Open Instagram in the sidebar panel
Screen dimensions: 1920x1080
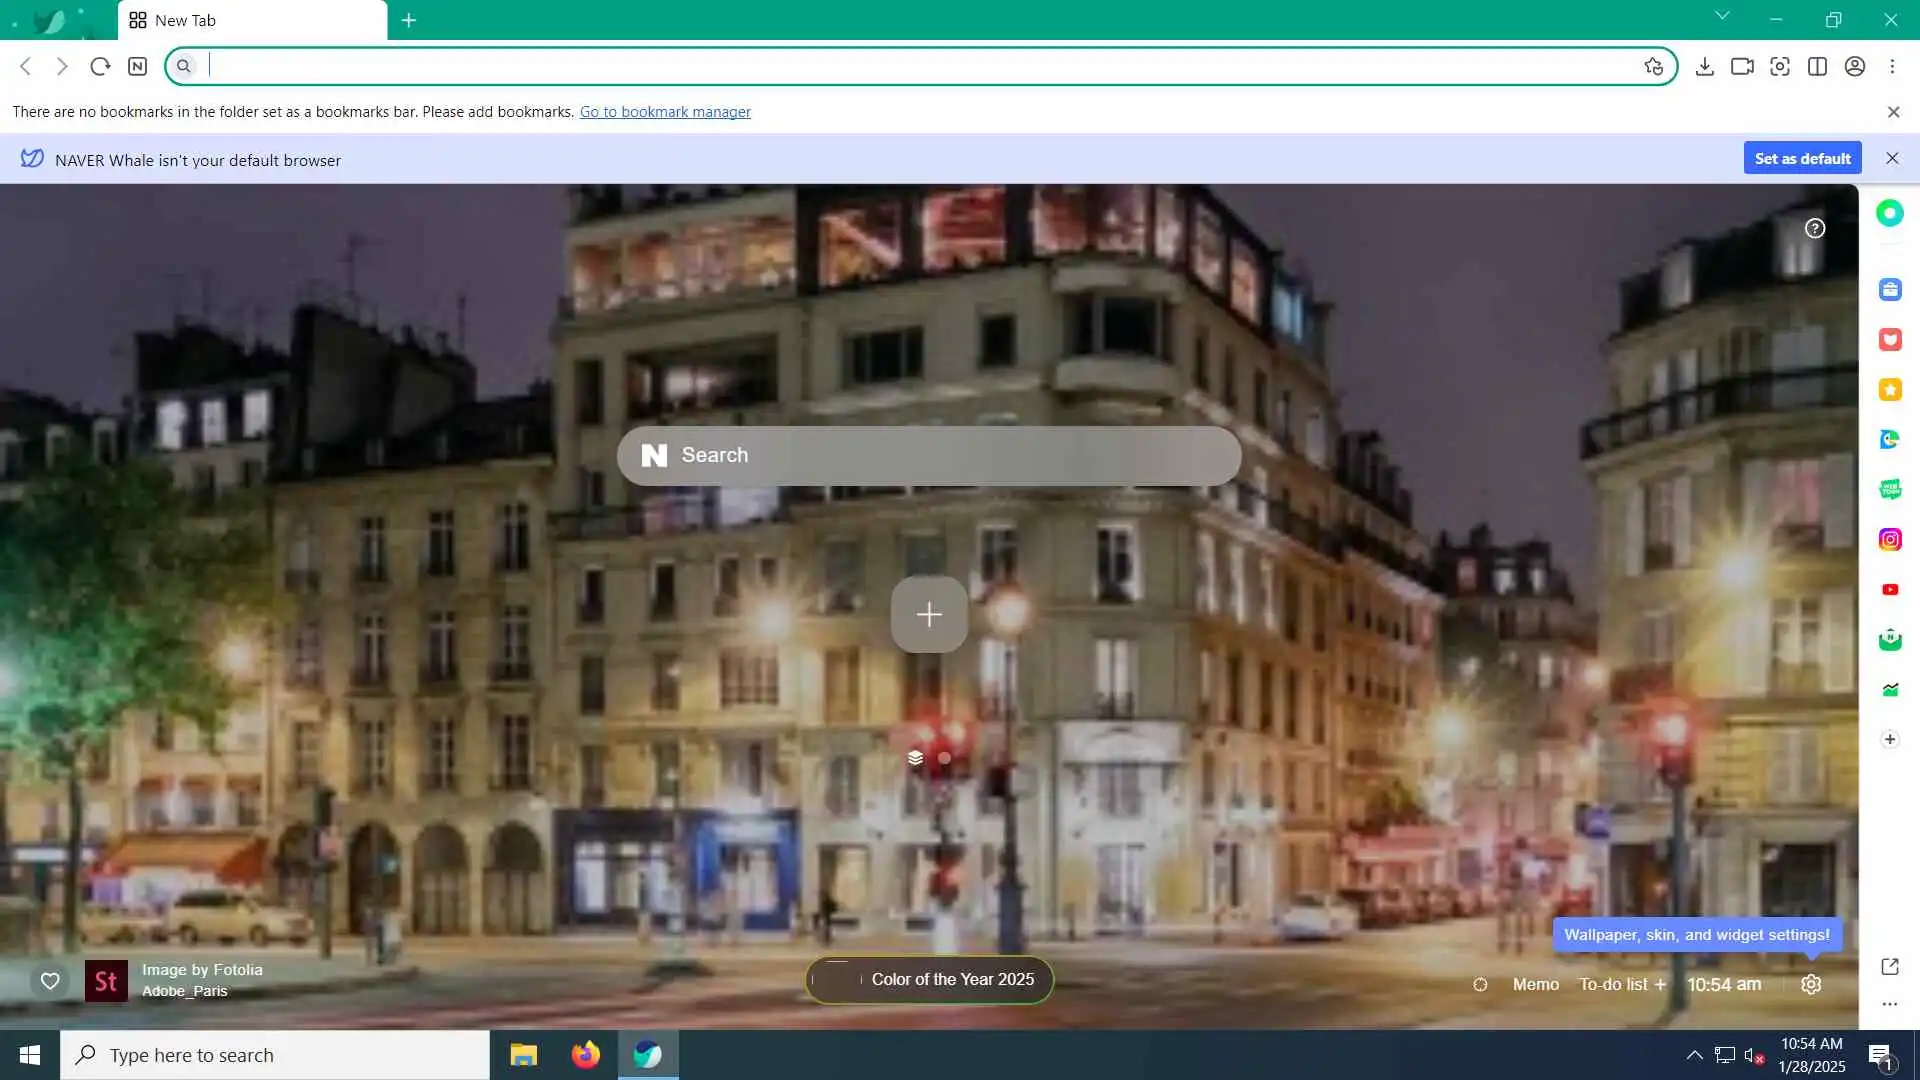1889,540
